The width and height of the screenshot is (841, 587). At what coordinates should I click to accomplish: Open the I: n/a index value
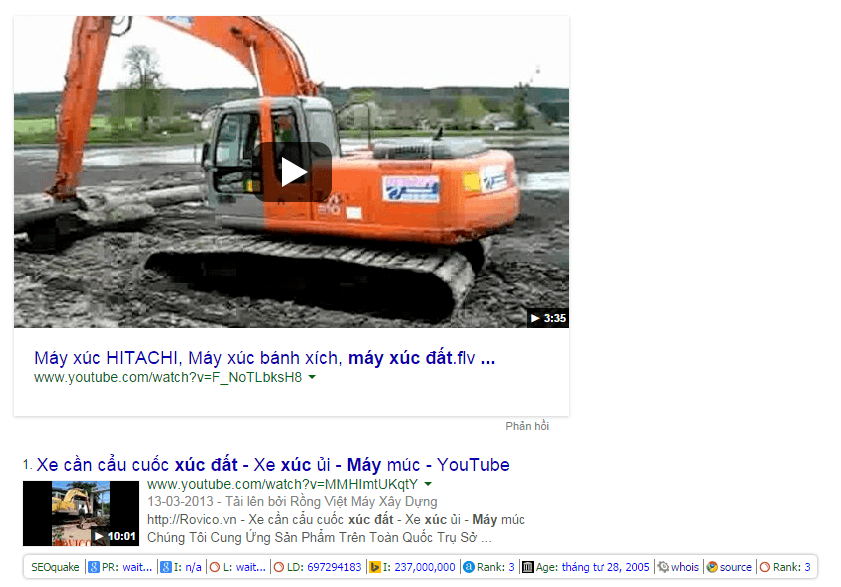(194, 567)
